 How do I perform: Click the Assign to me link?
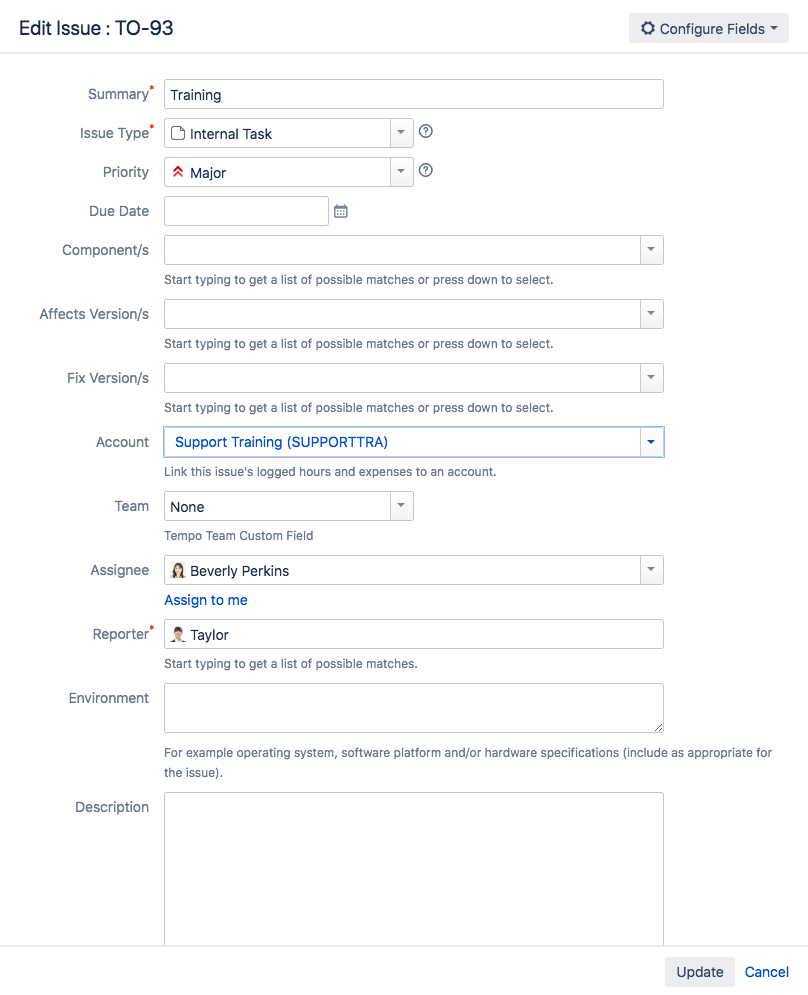click(x=206, y=600)
